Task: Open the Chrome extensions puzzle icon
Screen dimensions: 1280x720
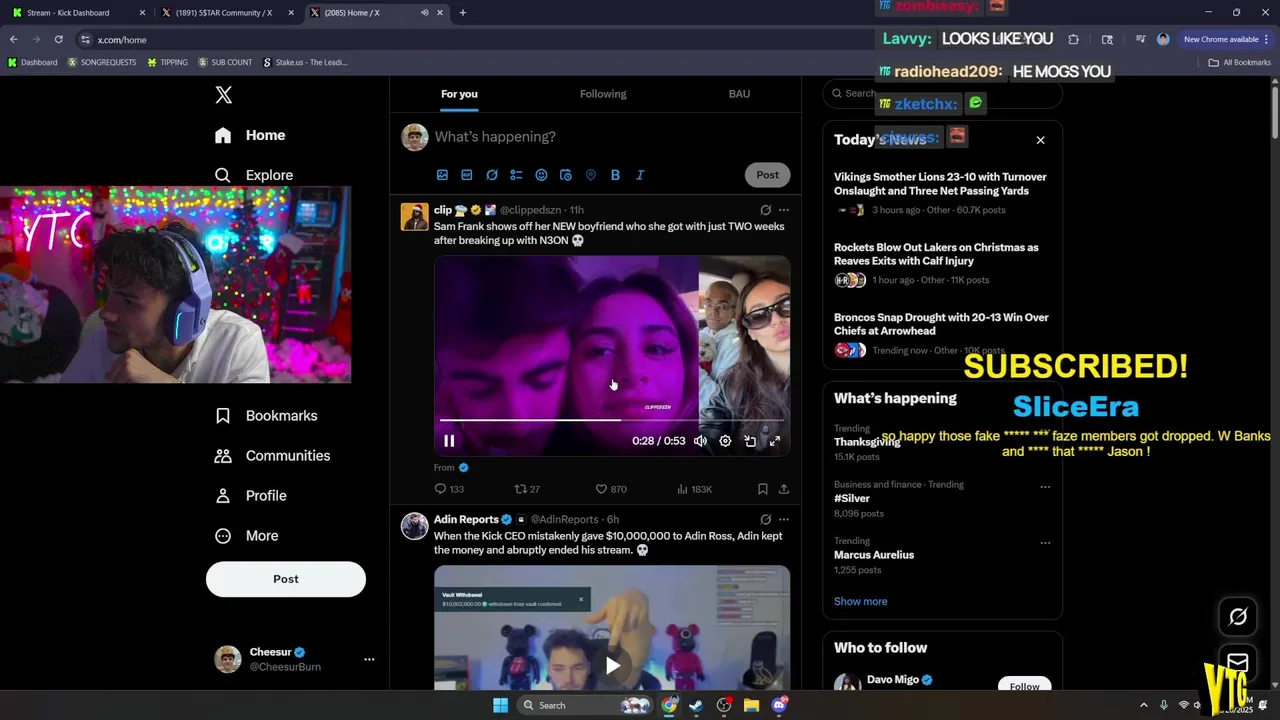Action: tap(1074, 39)
